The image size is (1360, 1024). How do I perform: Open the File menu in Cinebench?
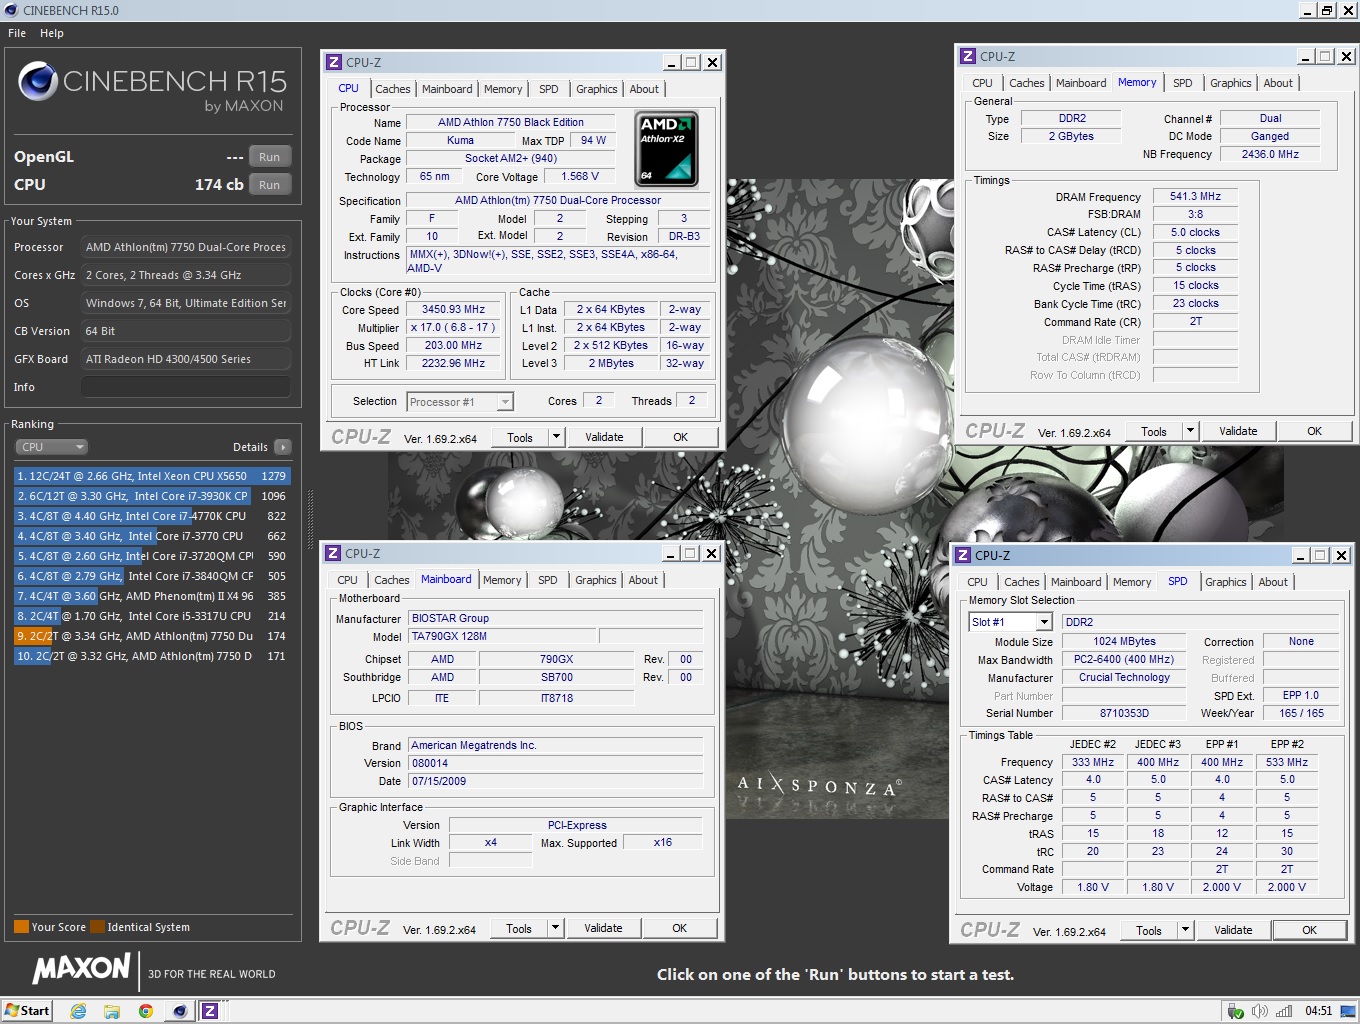(x=17, y=33)
